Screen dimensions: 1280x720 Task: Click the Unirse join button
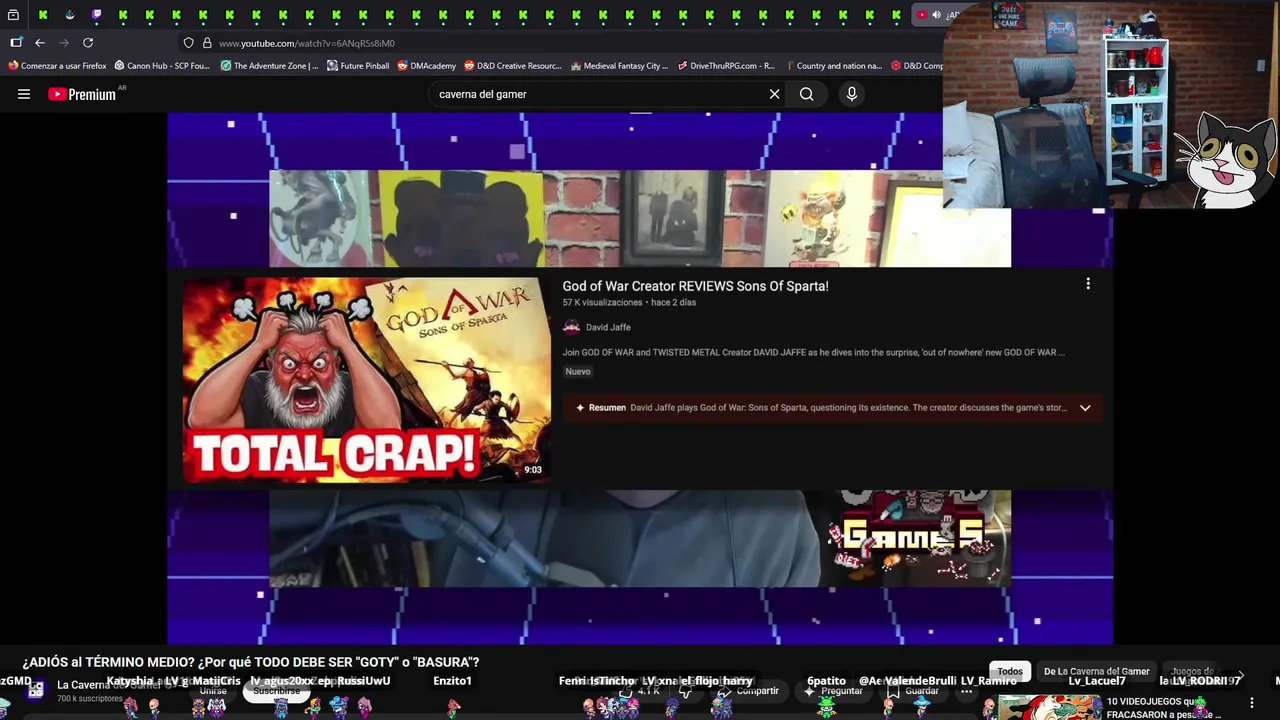coord(213,691)
